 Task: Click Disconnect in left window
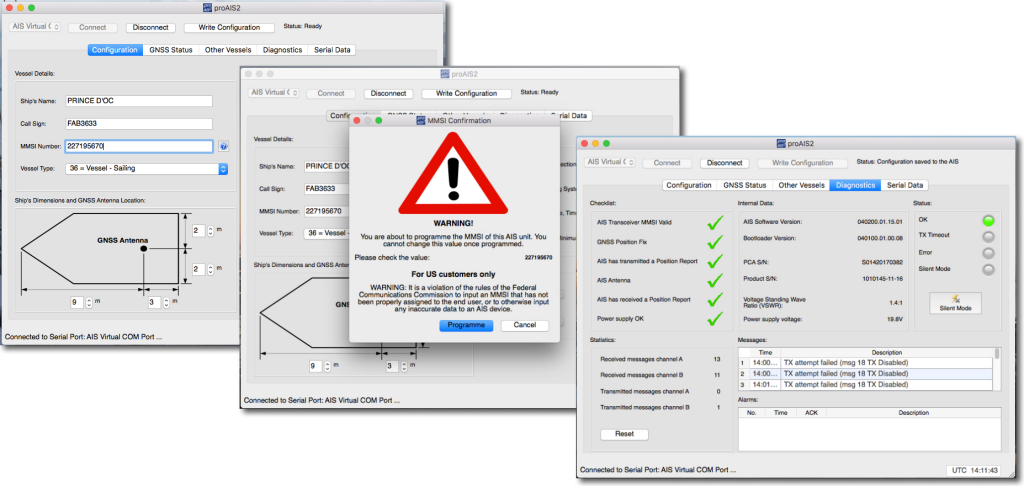pyautogui.click(x=151, y=27)
